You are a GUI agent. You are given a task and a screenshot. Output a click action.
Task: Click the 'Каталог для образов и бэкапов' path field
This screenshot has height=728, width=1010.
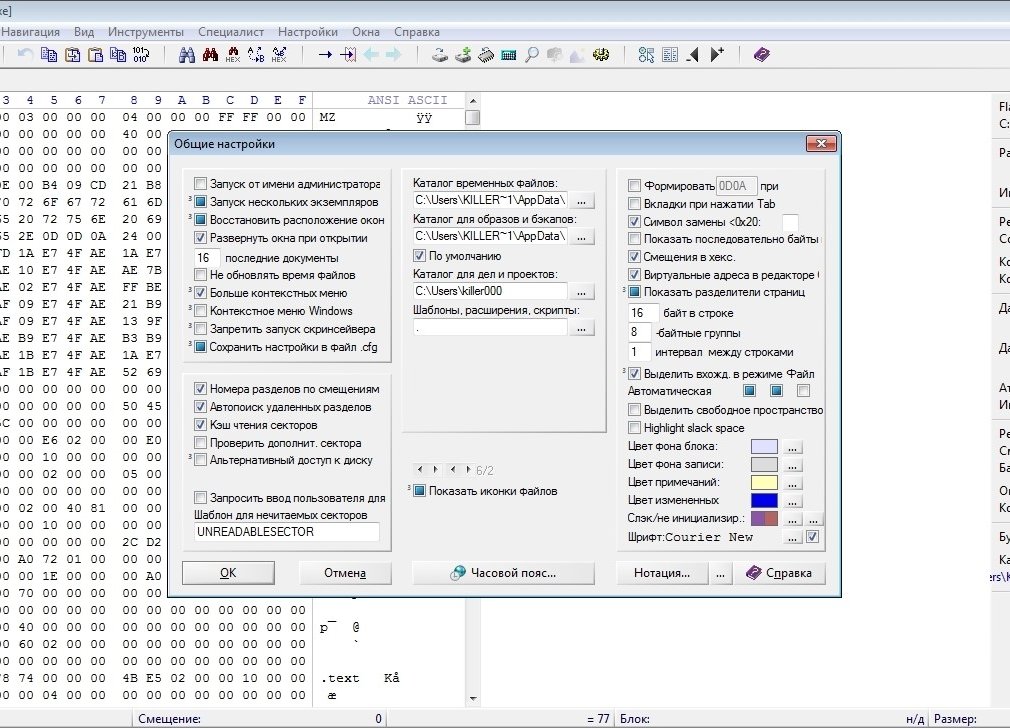coord(490,236)
